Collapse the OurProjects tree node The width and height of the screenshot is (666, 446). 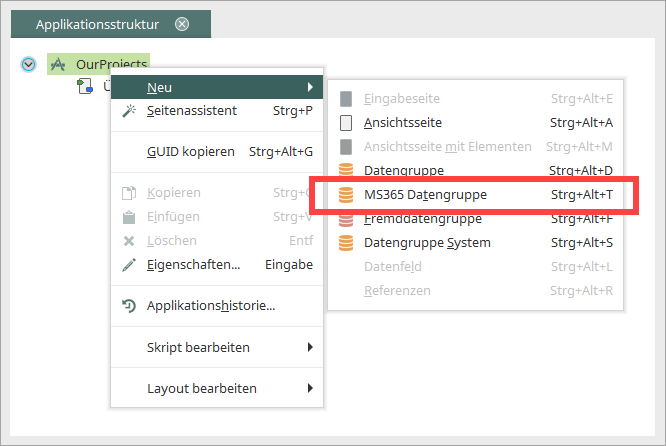pos(28,65)
